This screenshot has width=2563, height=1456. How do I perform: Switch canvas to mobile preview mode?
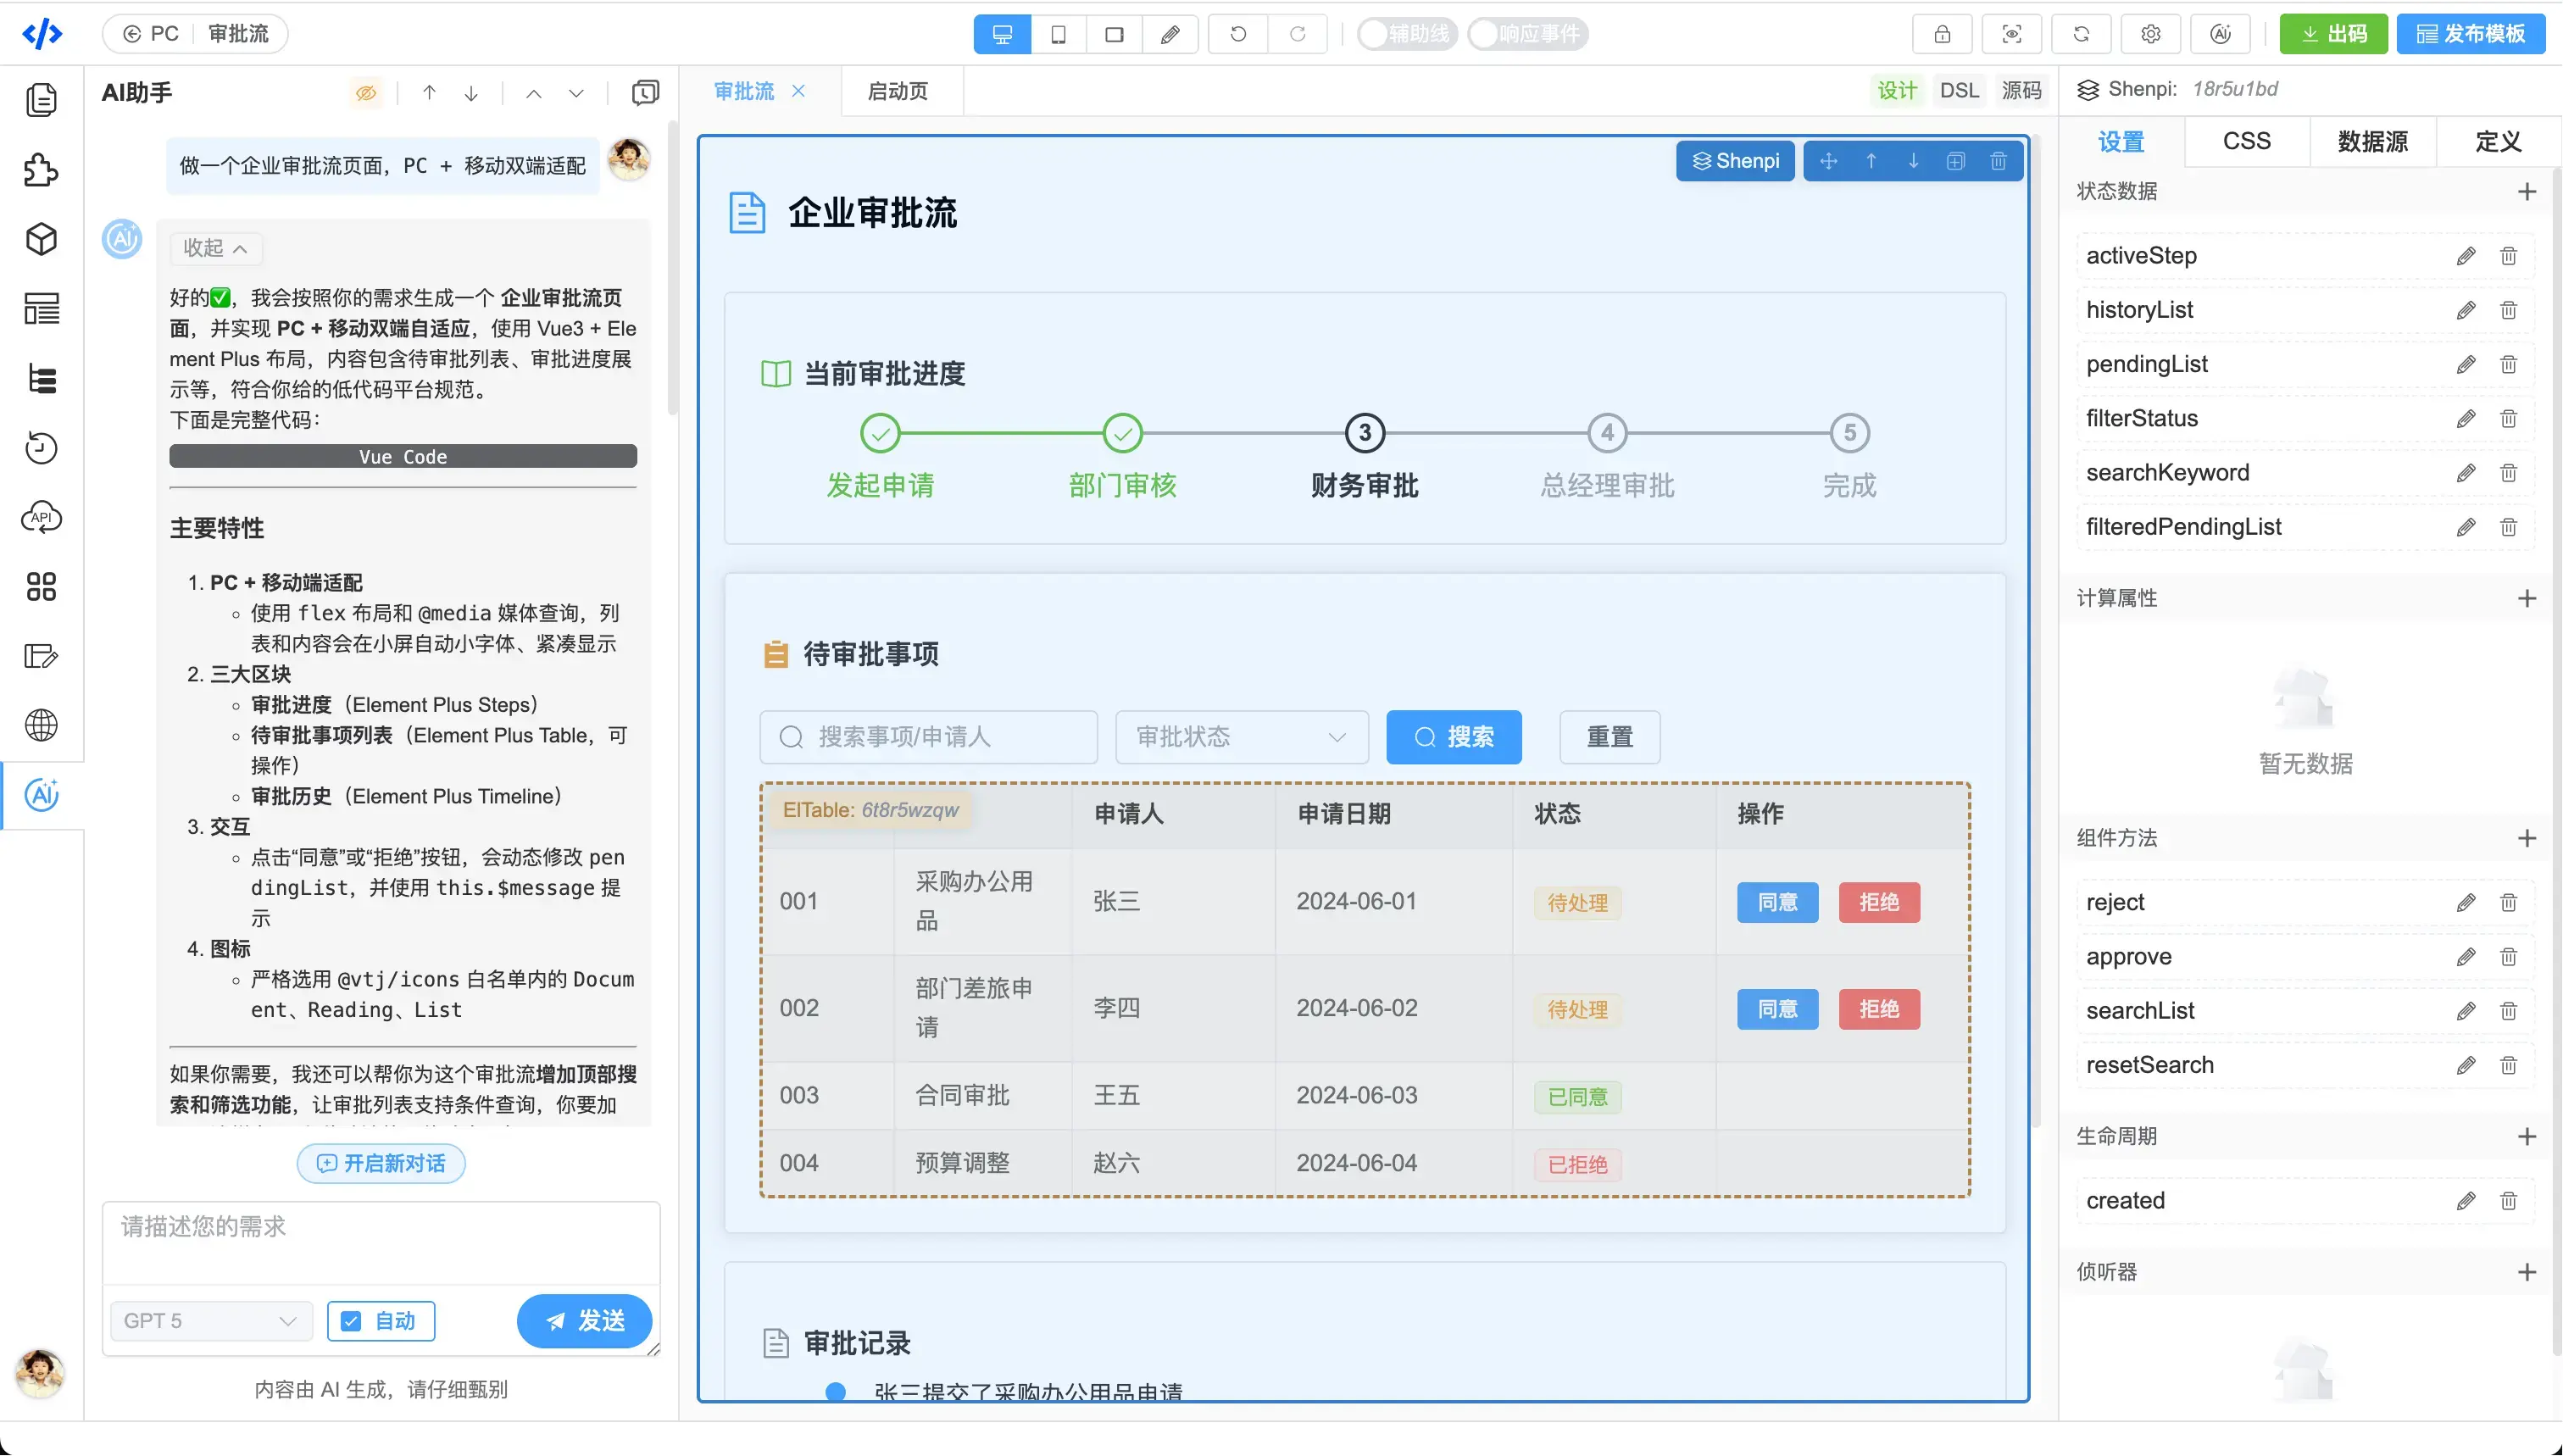pos(1058,33)
